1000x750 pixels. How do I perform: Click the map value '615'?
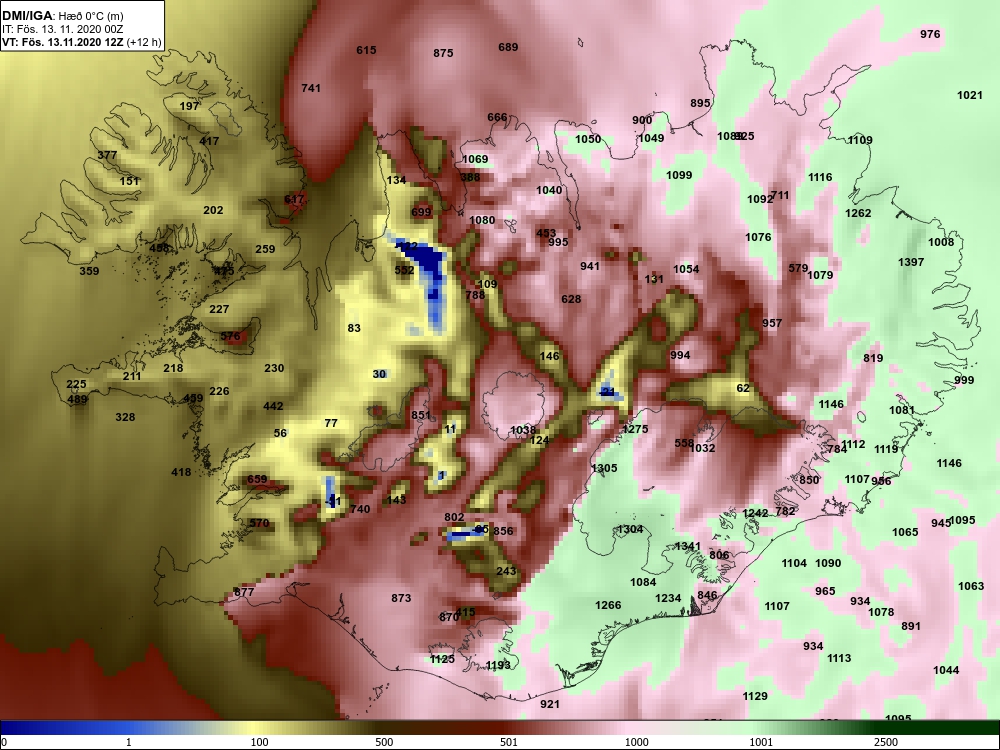point(366,50)
